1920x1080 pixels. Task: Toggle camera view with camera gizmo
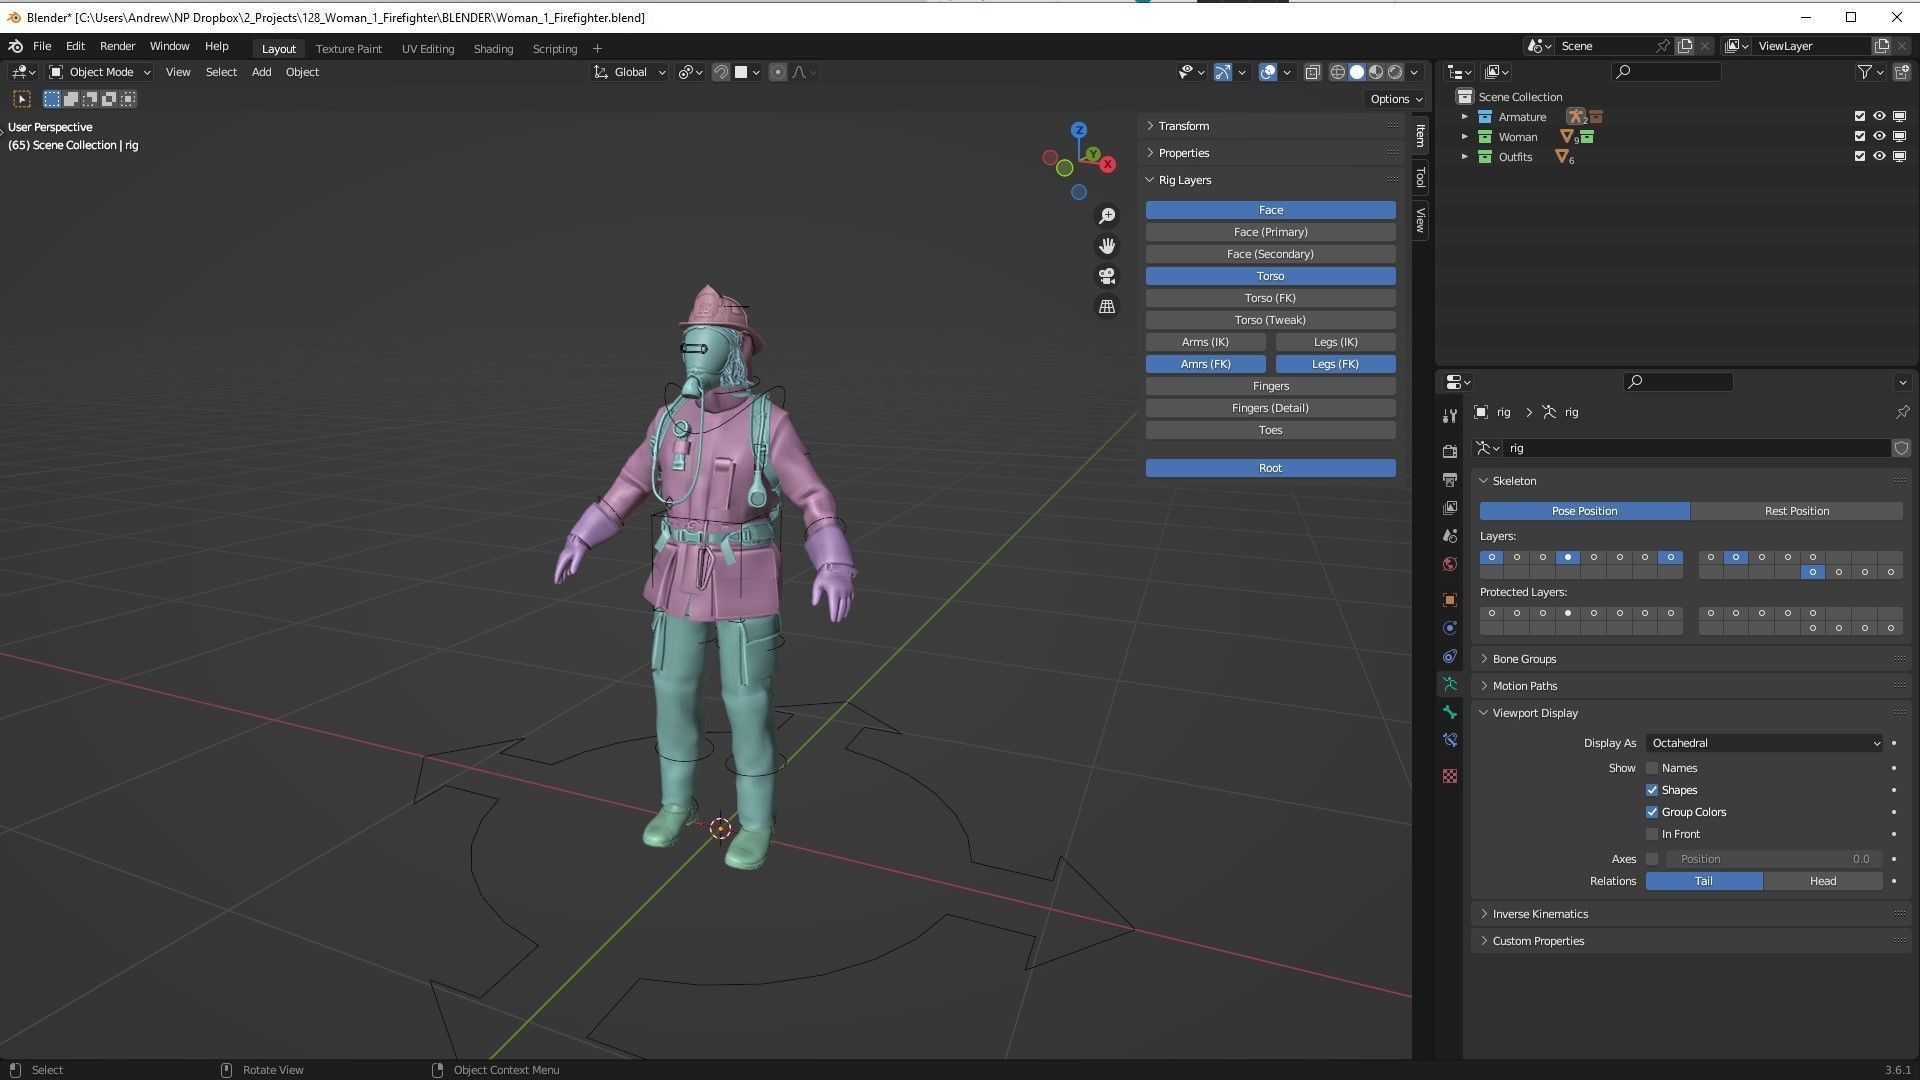[1107, 276]
